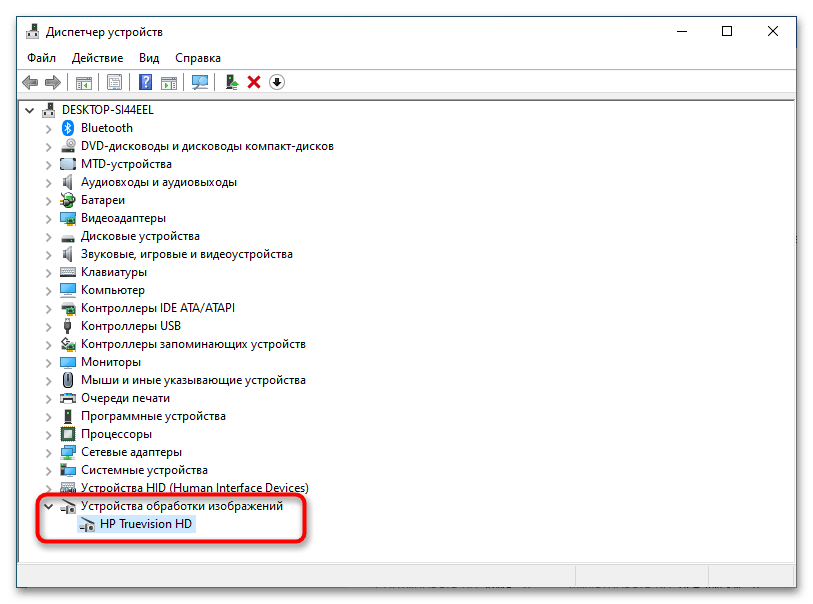The image size is (813, 604).
Task: Click the Процессоры chip icon
Action: pyautogui.click(x=68, y=434)
